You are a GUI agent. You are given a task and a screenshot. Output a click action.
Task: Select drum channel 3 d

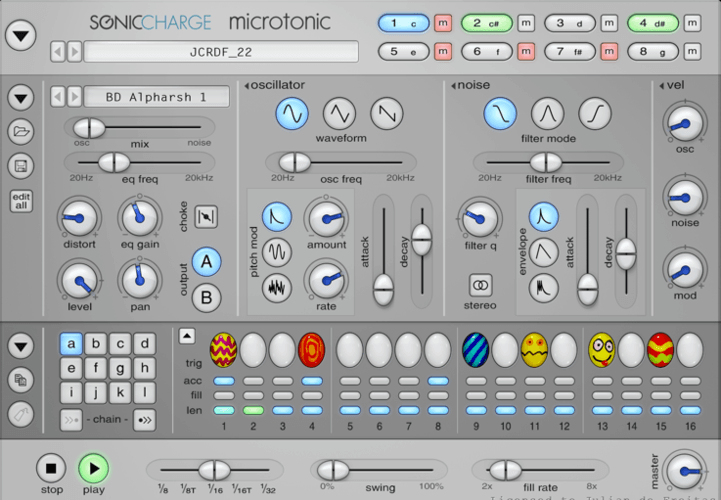click(570, 23)
